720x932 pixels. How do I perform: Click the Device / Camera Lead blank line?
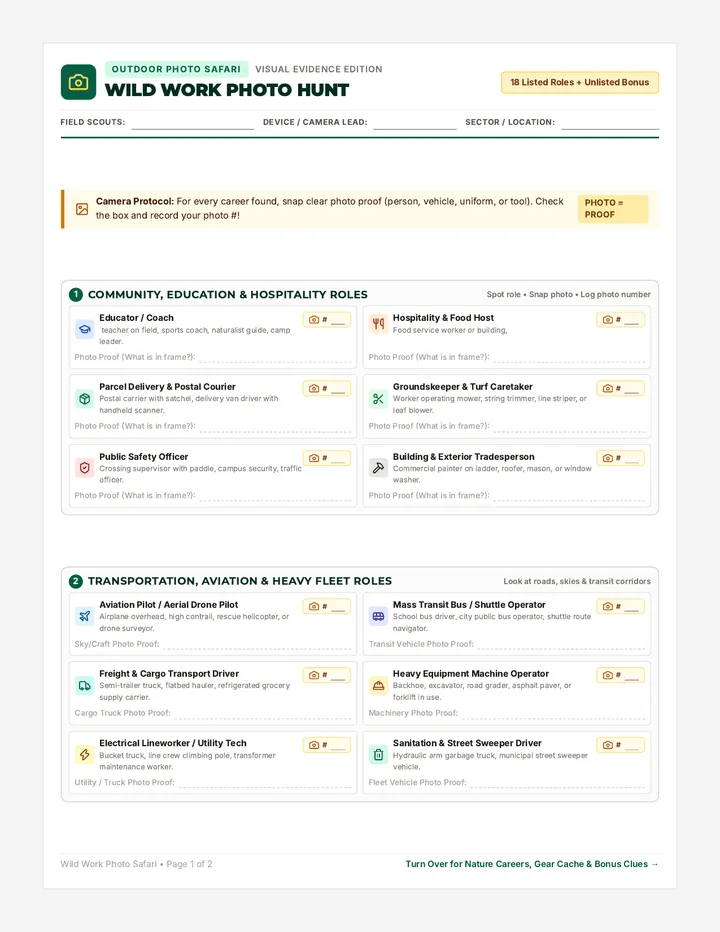point(415,124)
